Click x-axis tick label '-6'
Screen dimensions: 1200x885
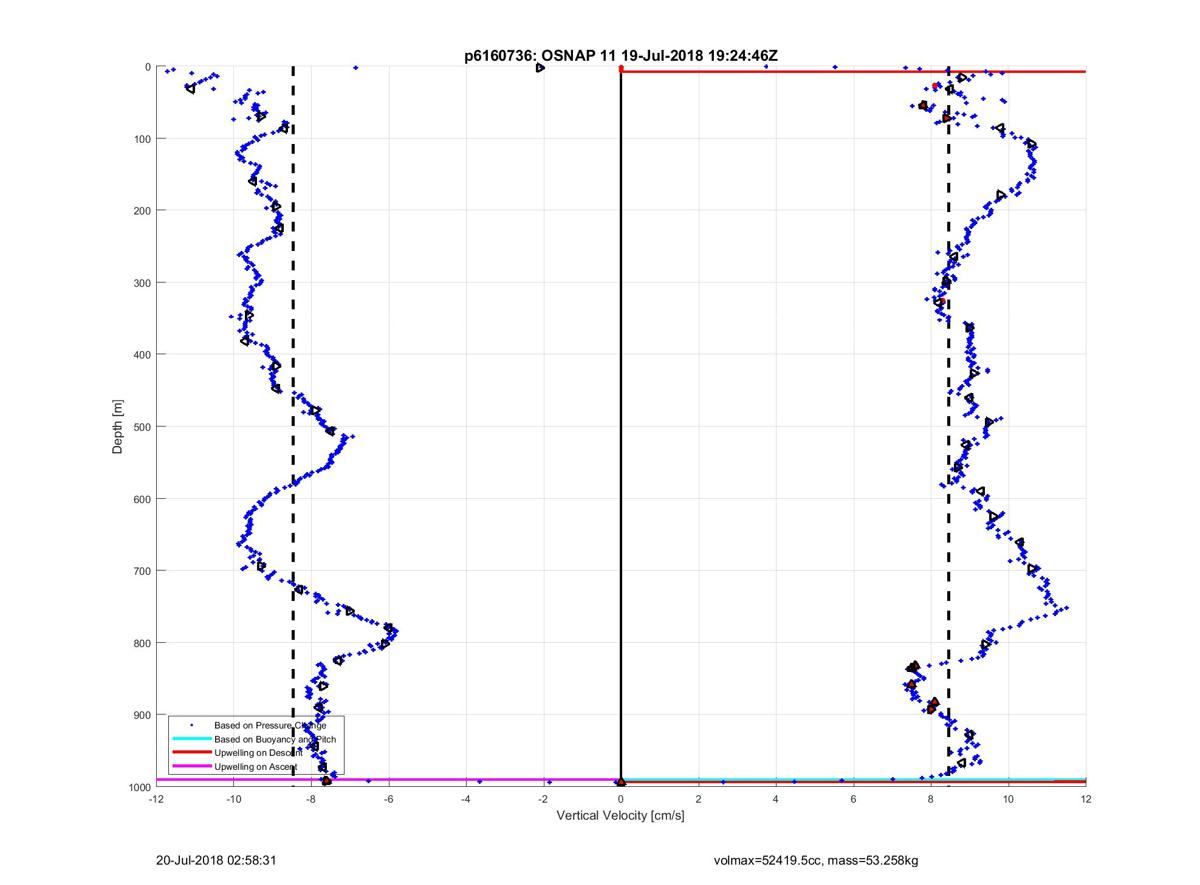pos(388,799)
